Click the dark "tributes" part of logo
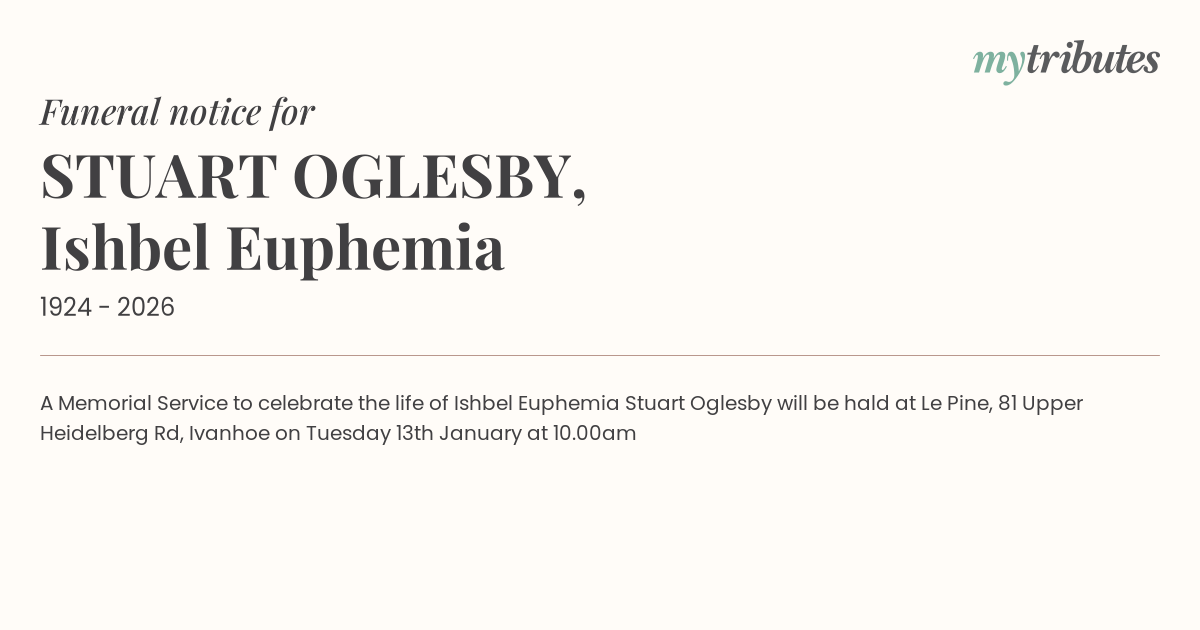The image size is (1200, 630). coord(1092,59)
